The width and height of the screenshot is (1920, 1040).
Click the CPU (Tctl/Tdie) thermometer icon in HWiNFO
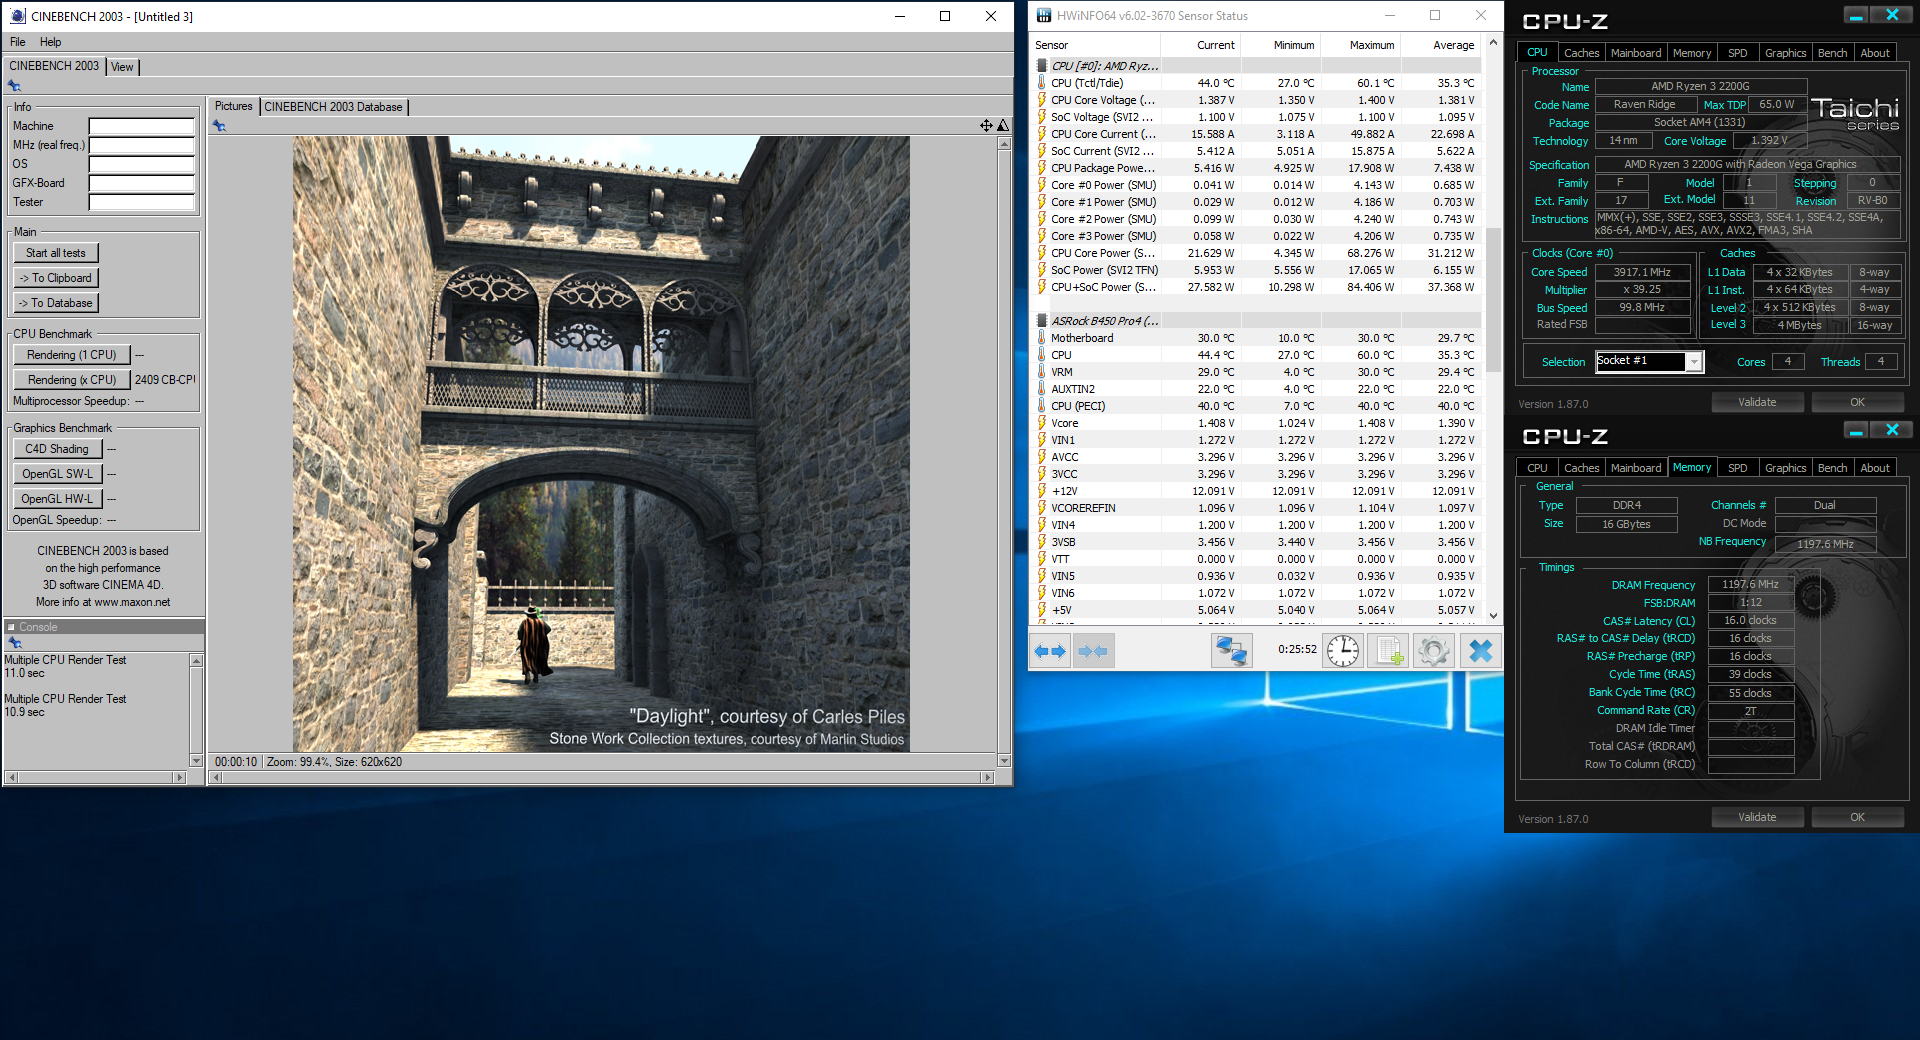click(x=1042, y=83)
